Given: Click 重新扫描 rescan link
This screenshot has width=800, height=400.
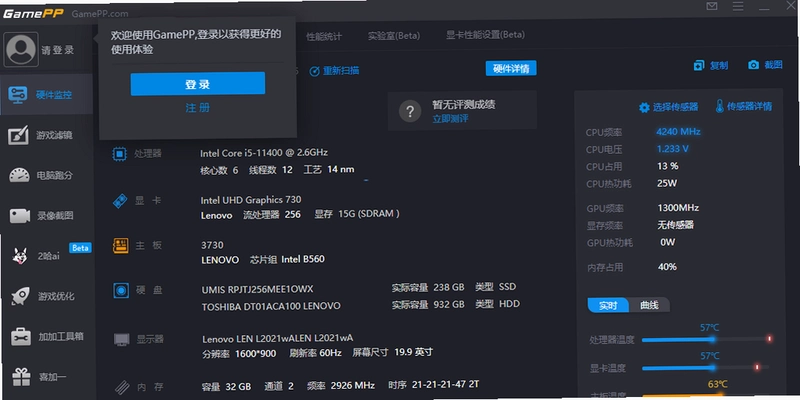Looking at the screenshot, I should (334, 70).
